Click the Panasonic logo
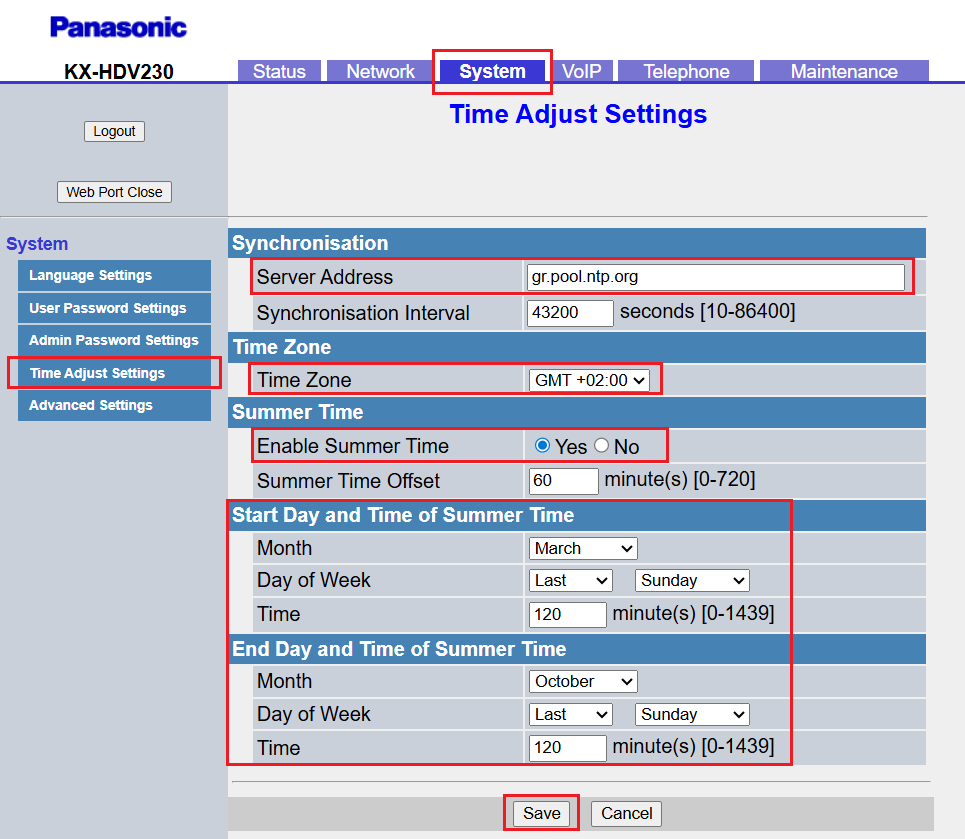The width and height of the screenshot is (965, 839). tap(118, 27)
